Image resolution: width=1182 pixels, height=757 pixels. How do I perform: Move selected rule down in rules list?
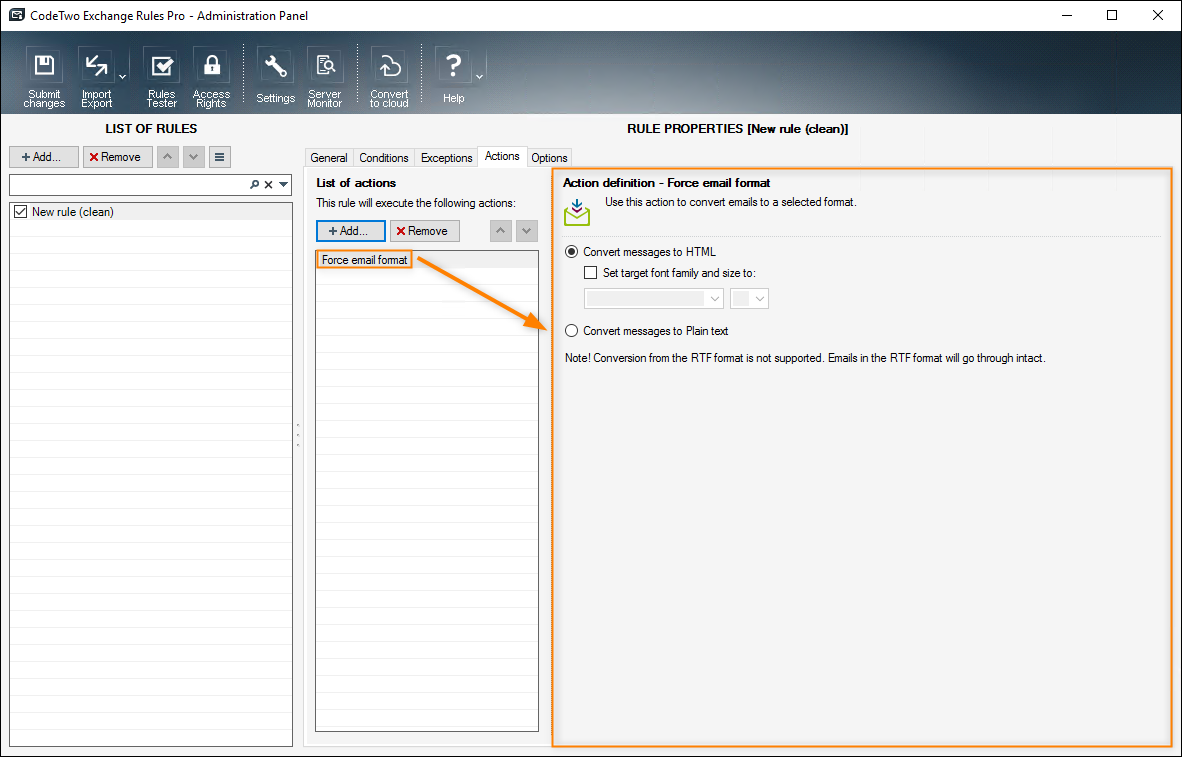pos(194,157)
